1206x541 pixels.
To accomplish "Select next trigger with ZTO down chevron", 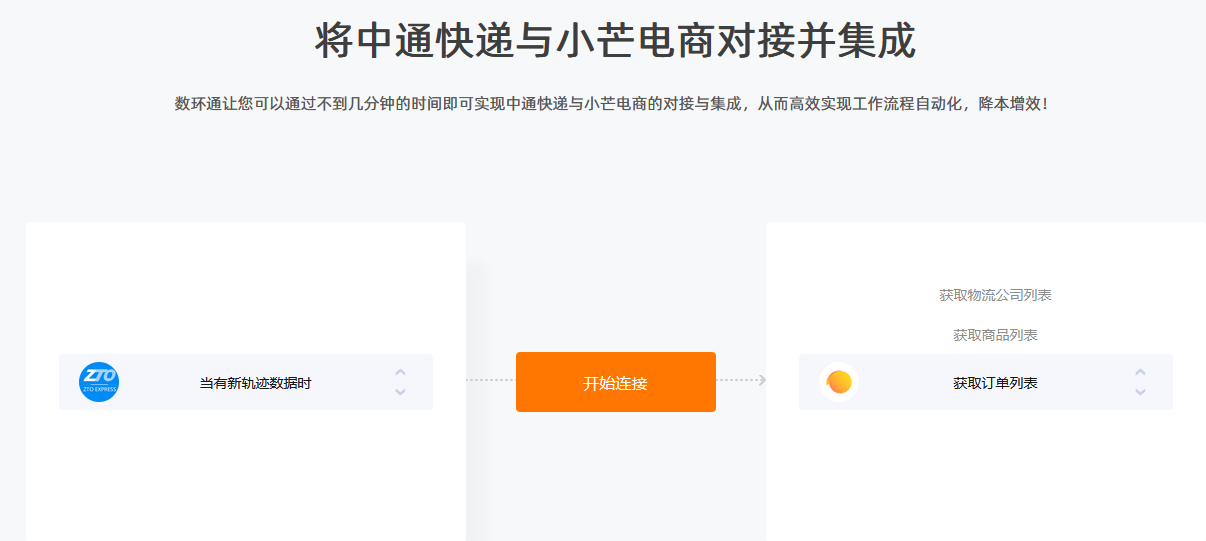I will 400,392.
